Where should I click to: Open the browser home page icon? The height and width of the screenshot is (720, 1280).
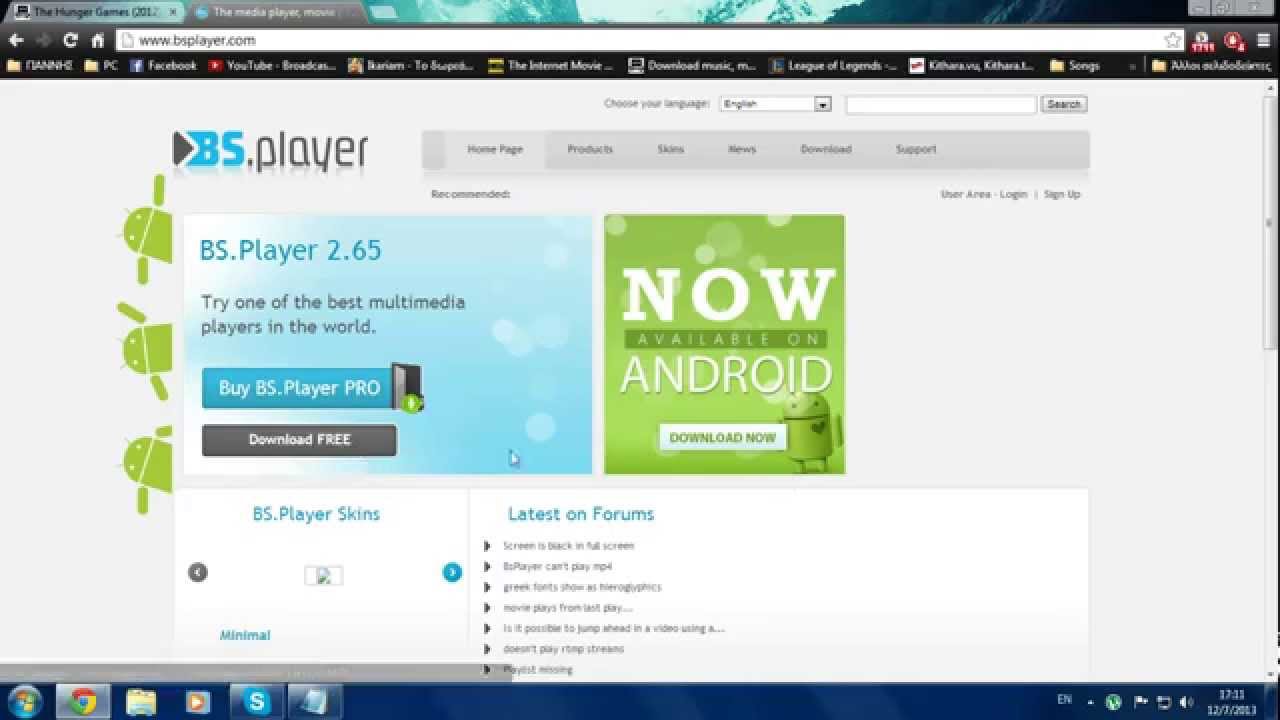[x=97, y=40]
